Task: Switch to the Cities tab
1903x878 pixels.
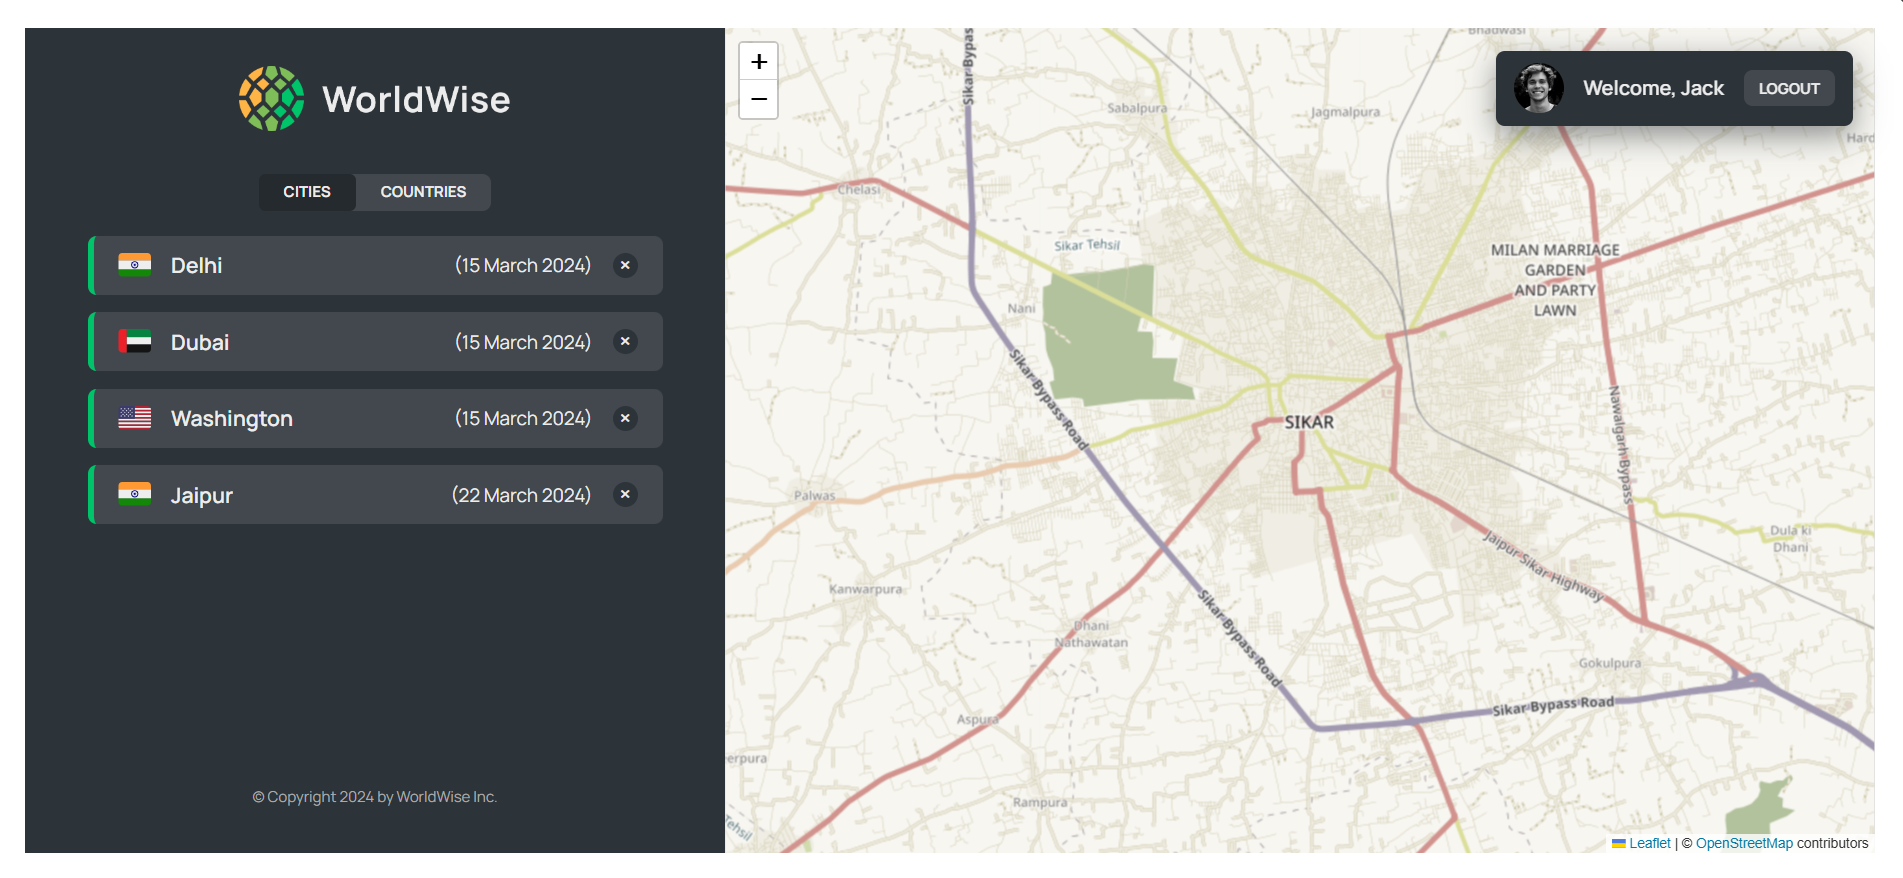Action: [307, 192]
